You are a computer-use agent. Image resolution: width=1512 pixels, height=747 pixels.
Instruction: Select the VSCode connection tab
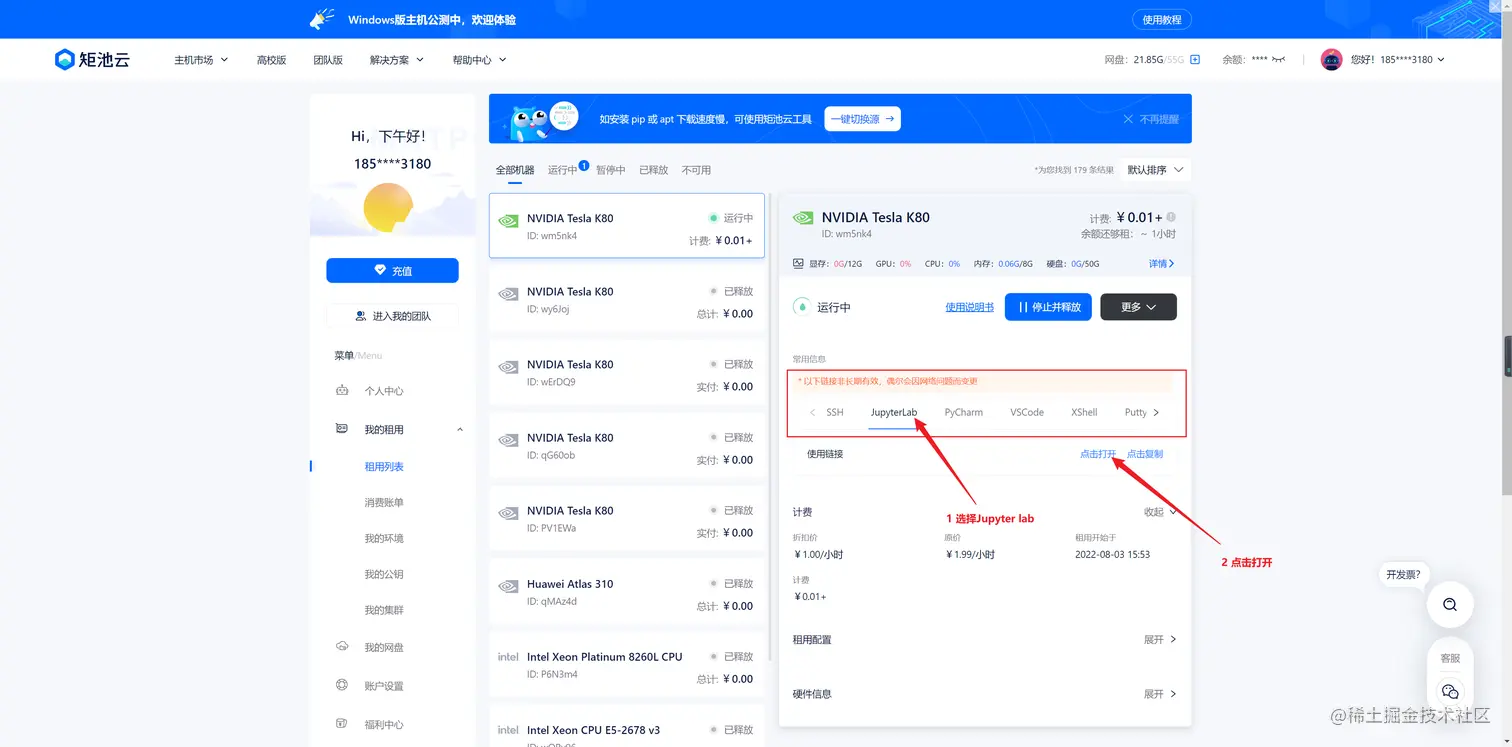pyautogui.click(x=1027, y=412)
